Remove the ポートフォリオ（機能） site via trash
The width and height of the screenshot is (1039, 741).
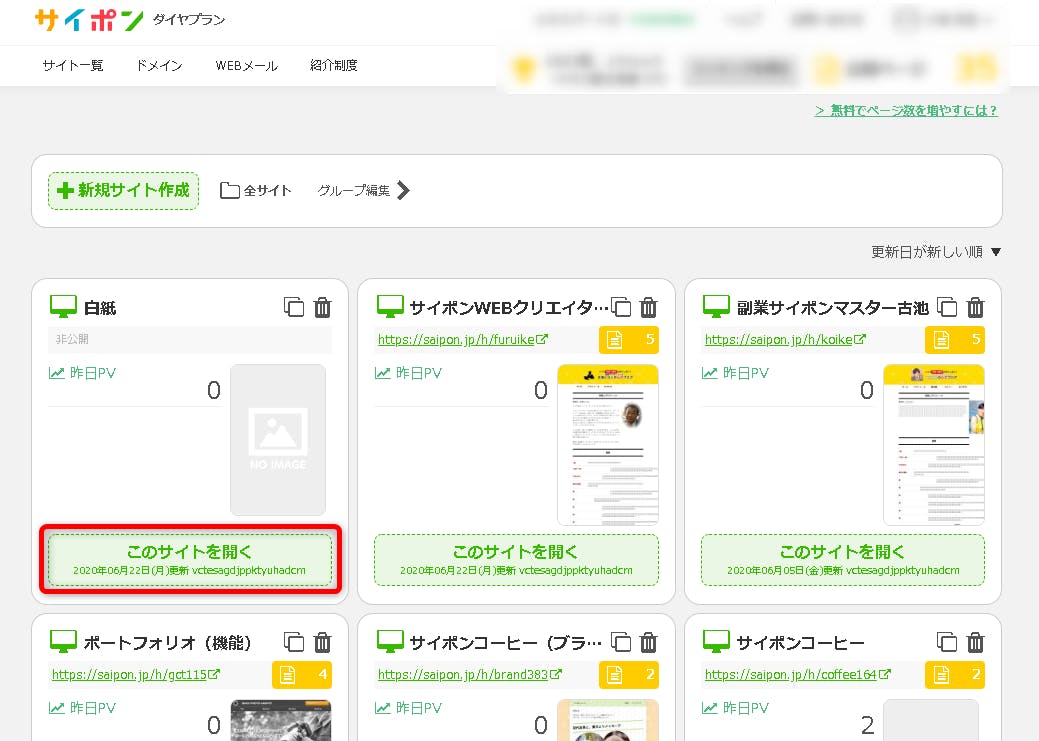pos(323,642)
